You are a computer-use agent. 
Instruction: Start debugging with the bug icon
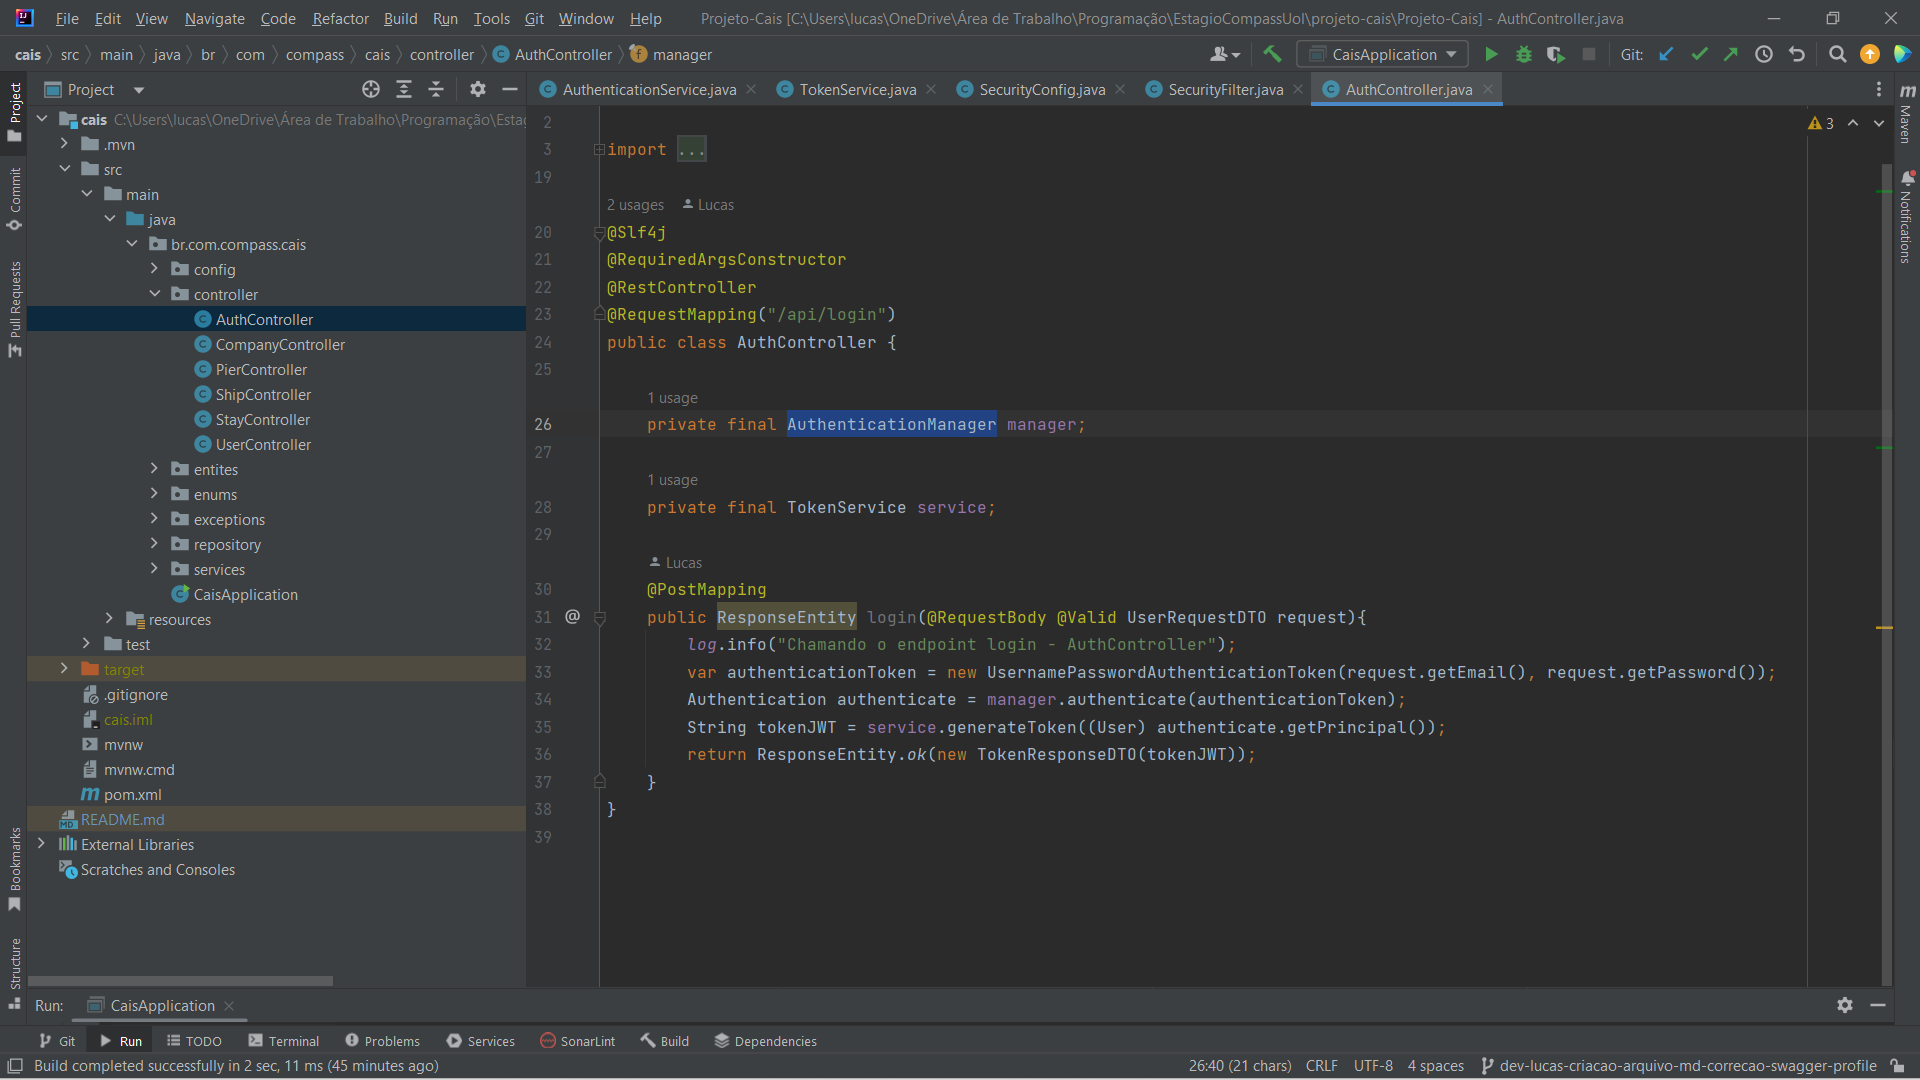click(x=1523, y=54)
